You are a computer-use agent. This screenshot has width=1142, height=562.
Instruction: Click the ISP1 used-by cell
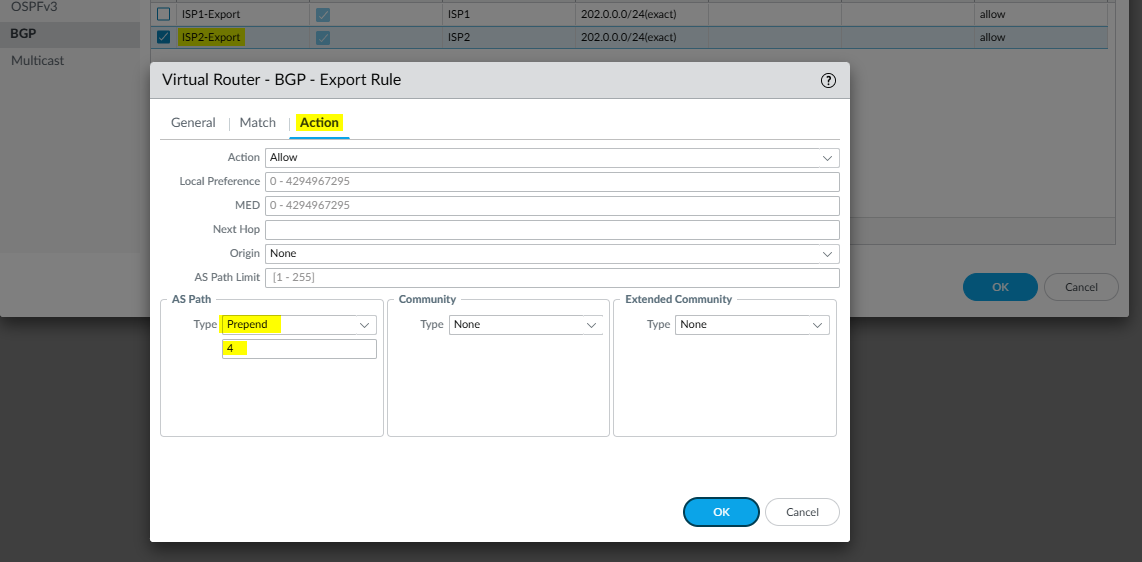pyautogui.click(x=508, y=14)
